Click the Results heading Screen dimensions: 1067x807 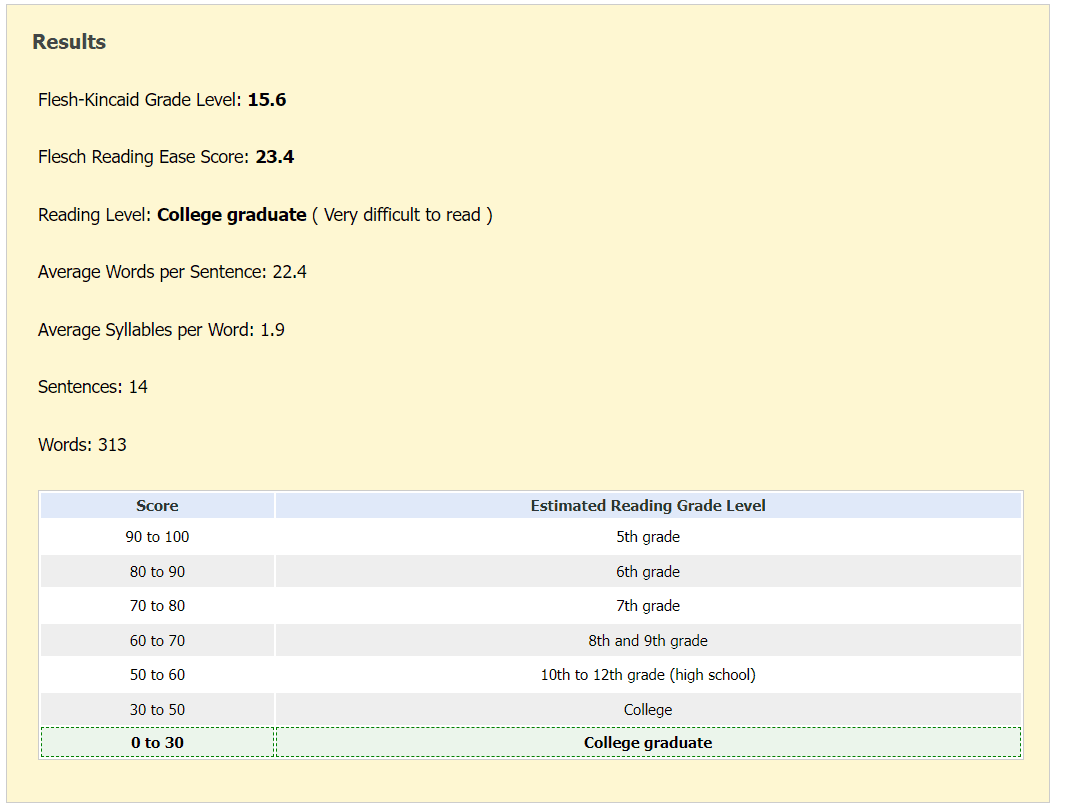(x=69, y=42)
